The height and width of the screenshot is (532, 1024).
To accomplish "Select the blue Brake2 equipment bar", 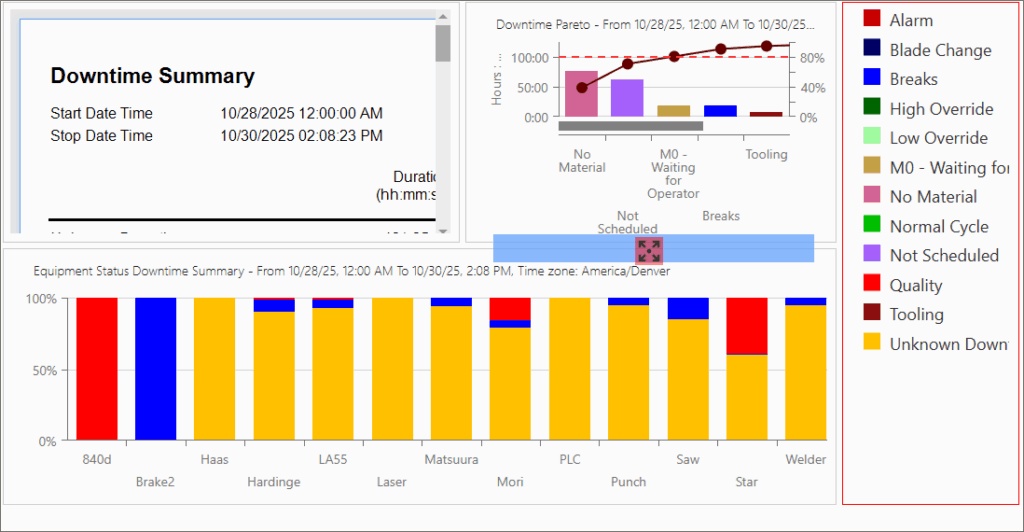I will pyautogui.click(x=156, y=369).
